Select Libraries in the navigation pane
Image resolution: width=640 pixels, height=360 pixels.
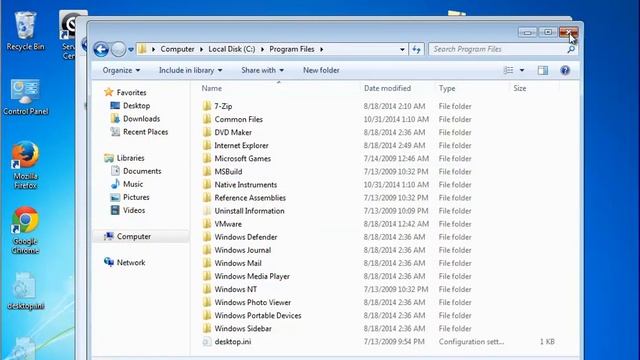click(124, 158)
